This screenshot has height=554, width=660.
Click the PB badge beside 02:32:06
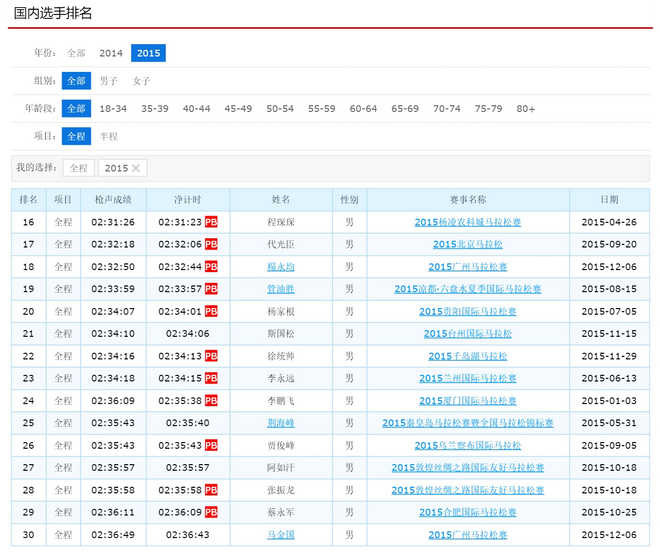click(211, 244)
